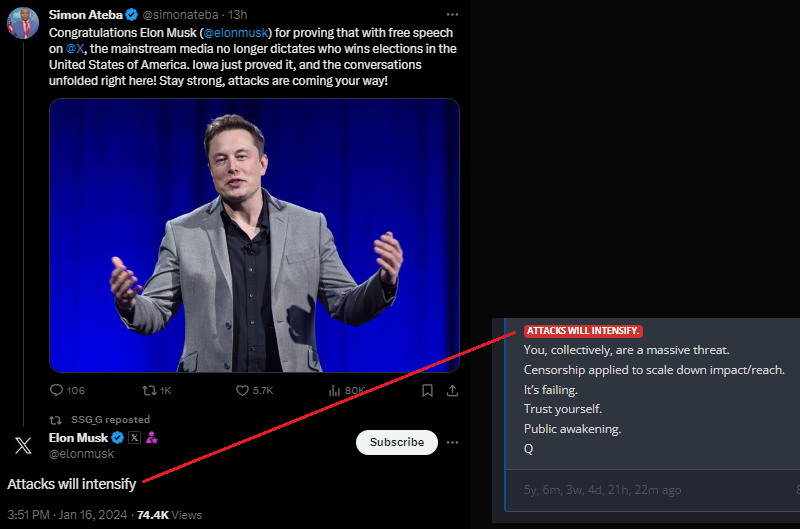The image size is (800, 529).
Task: View analytics icon showing 80K views
Action: tap(335, 390)
